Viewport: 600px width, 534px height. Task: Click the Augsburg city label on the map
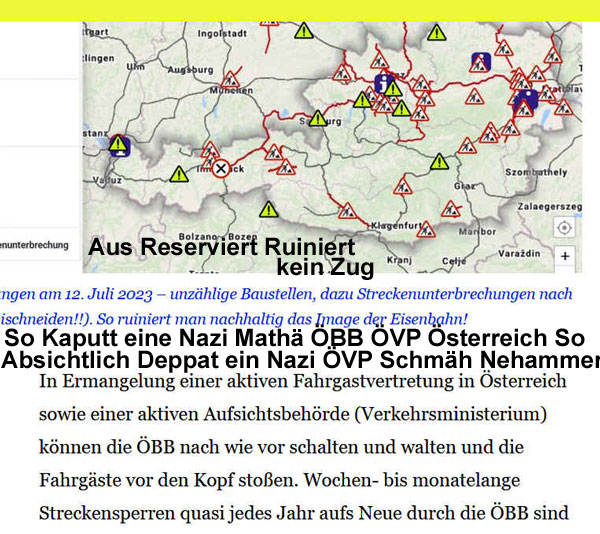coord(190,70)
